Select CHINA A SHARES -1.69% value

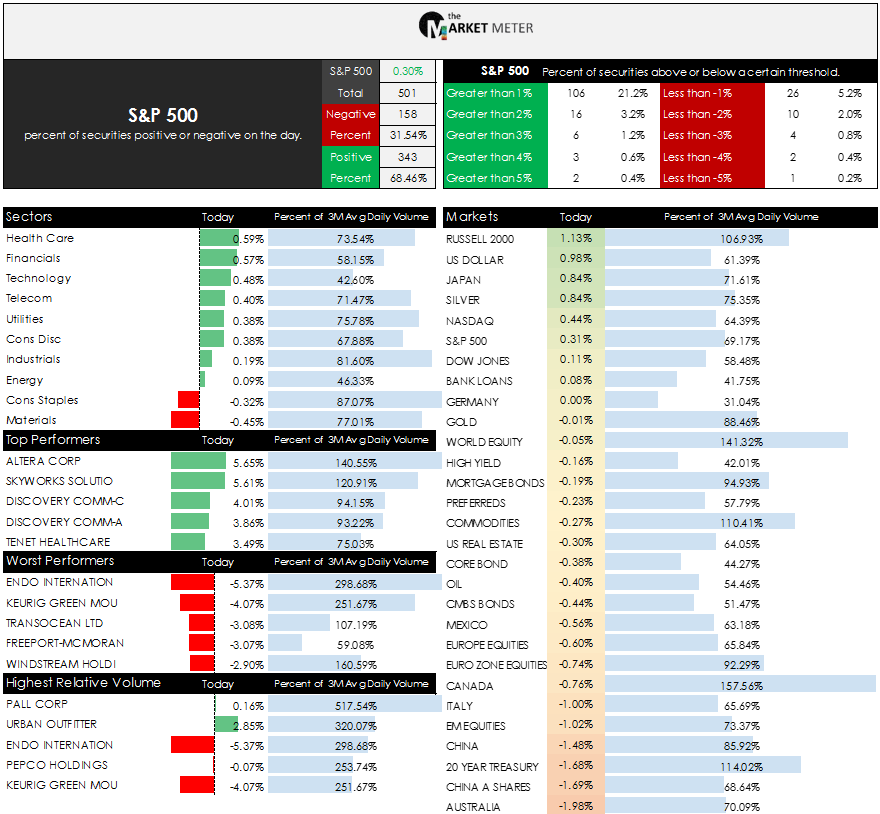click(x=575, y=785)
